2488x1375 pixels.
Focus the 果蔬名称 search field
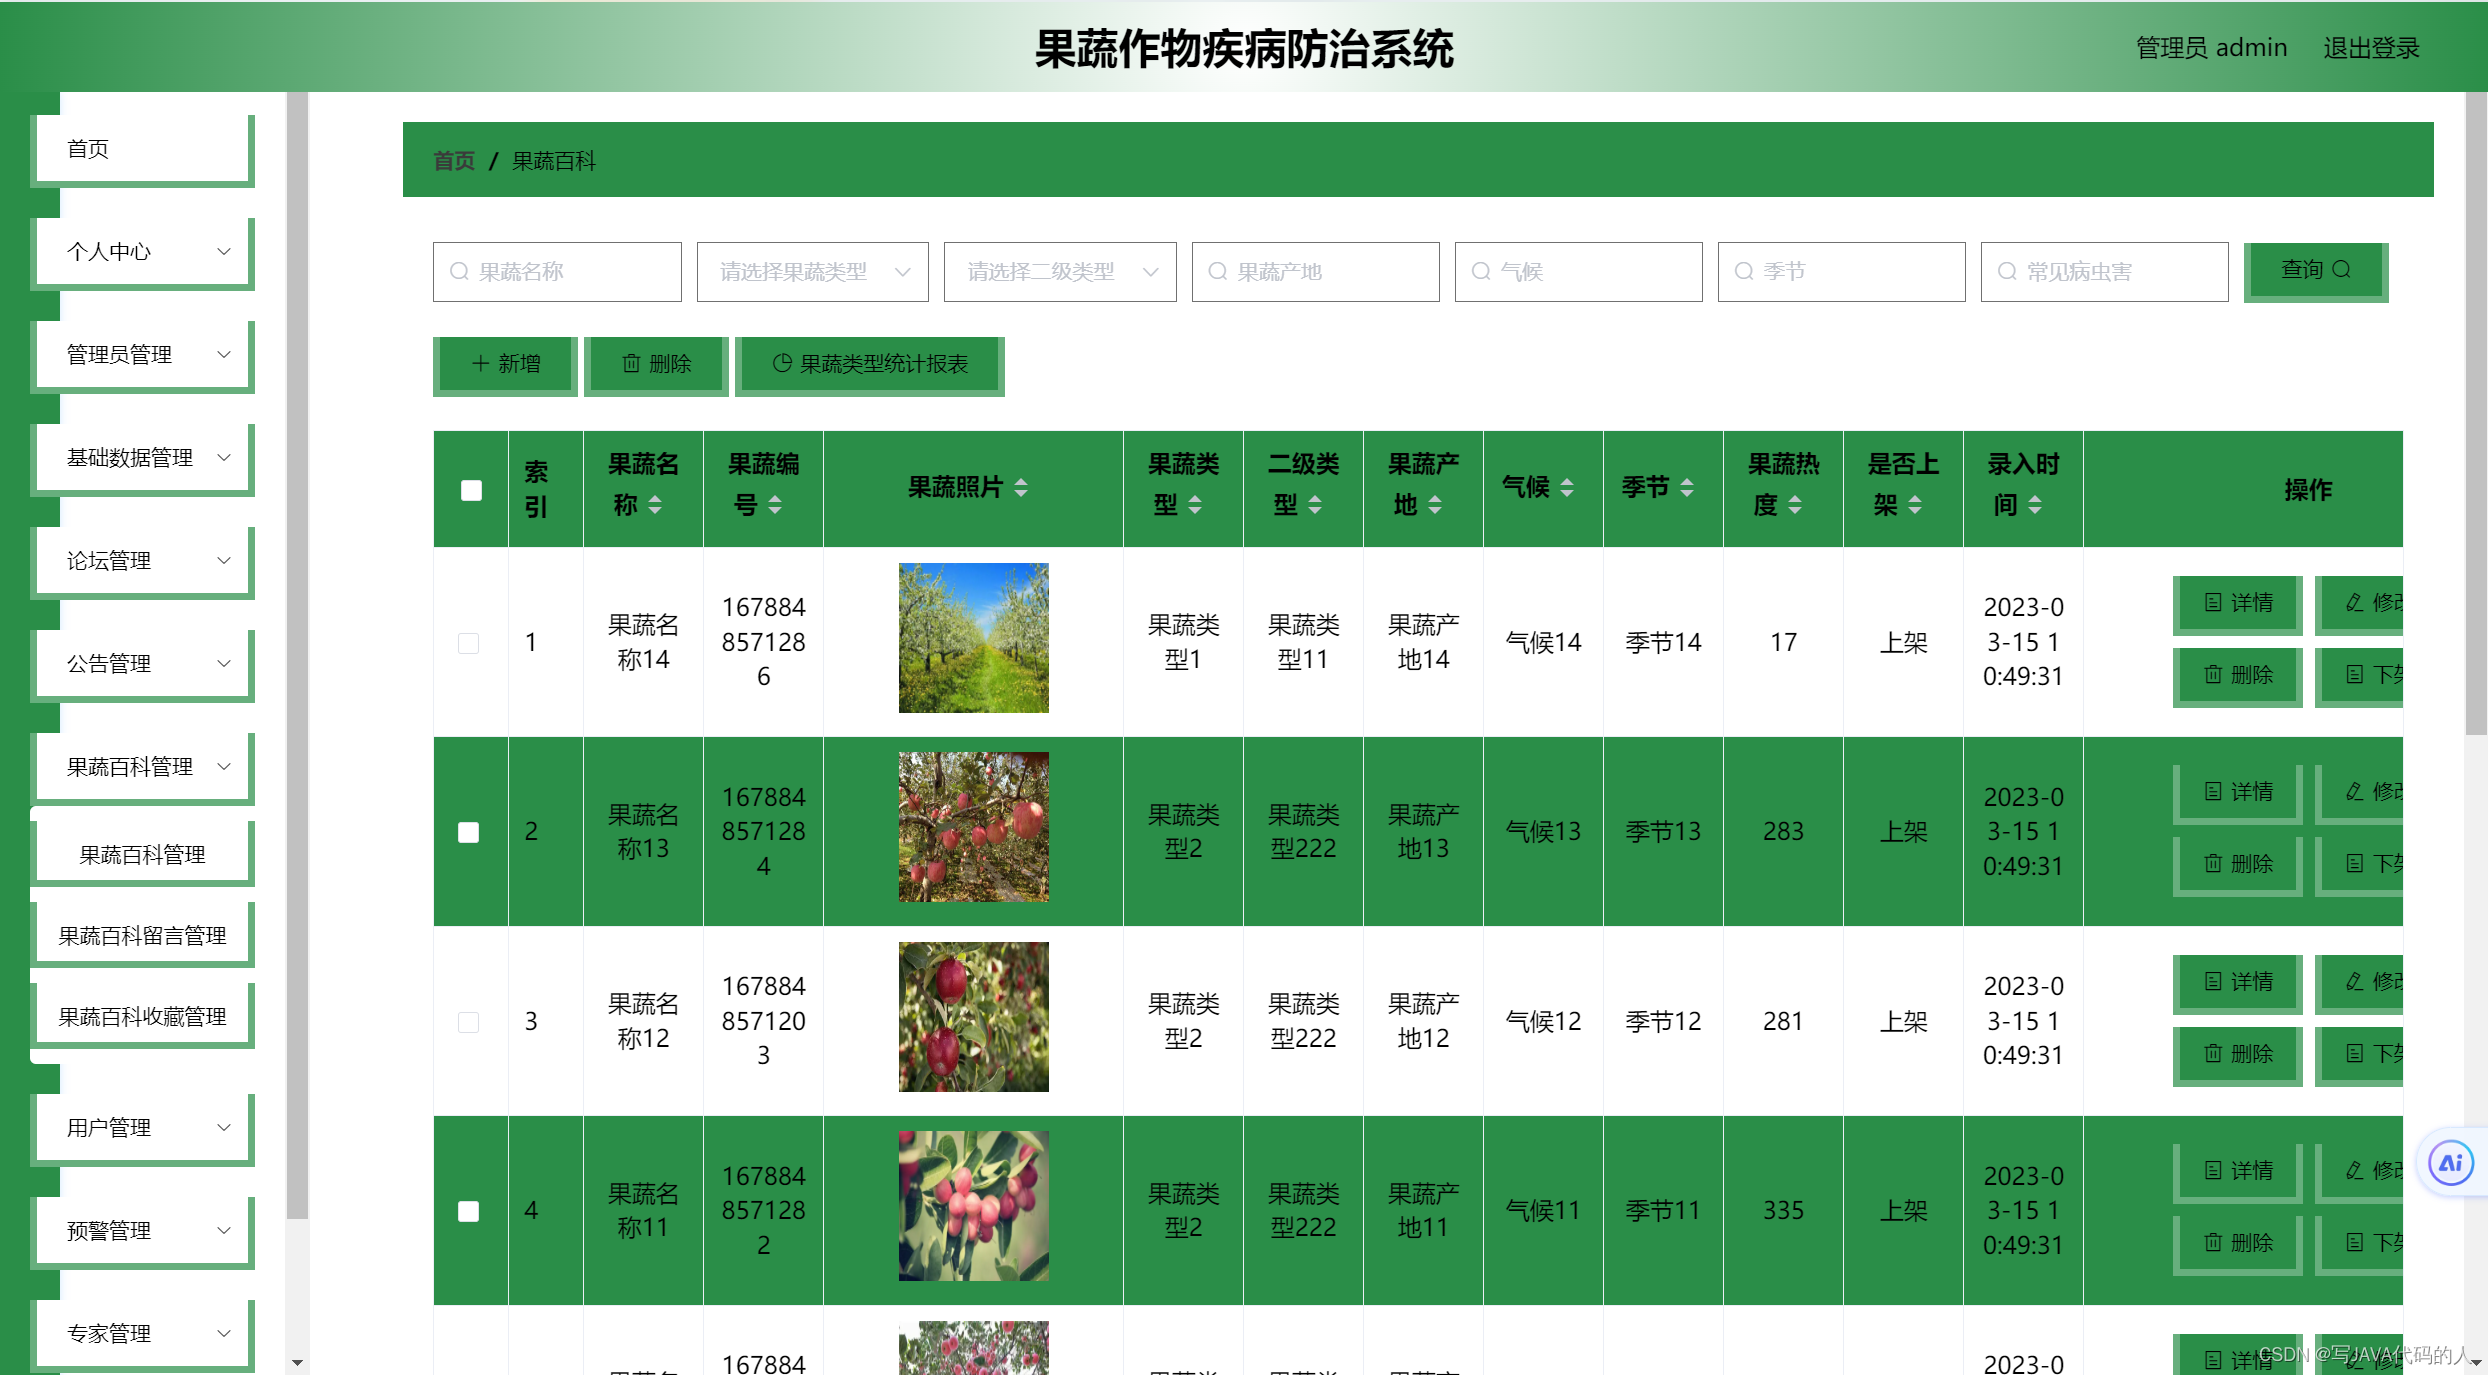[557, 272]
